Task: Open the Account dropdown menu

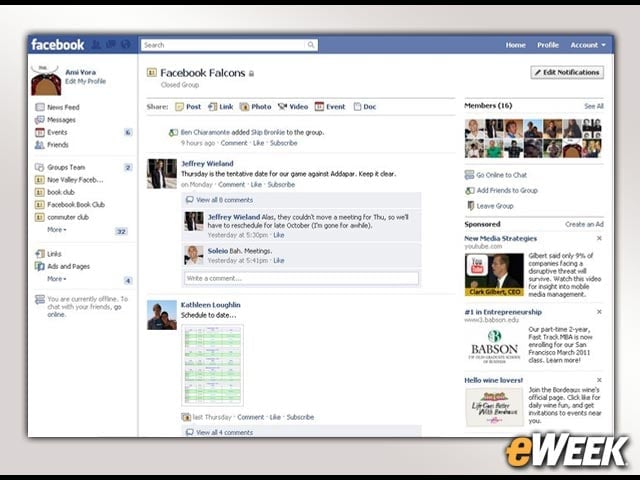Action: [588, 45]
